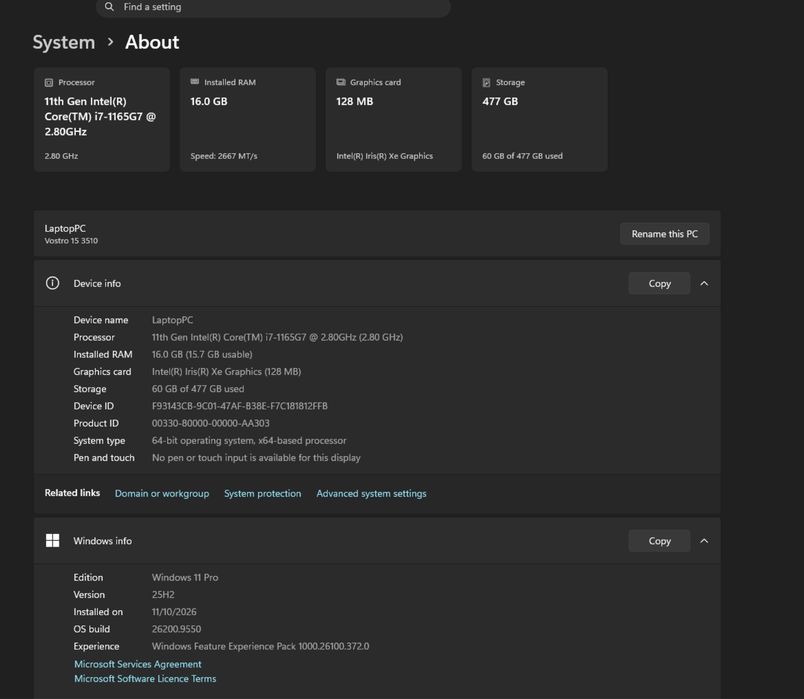Click the Version value 25H2
The height and width of the screenshot is (699, 804).
[163, 595]
